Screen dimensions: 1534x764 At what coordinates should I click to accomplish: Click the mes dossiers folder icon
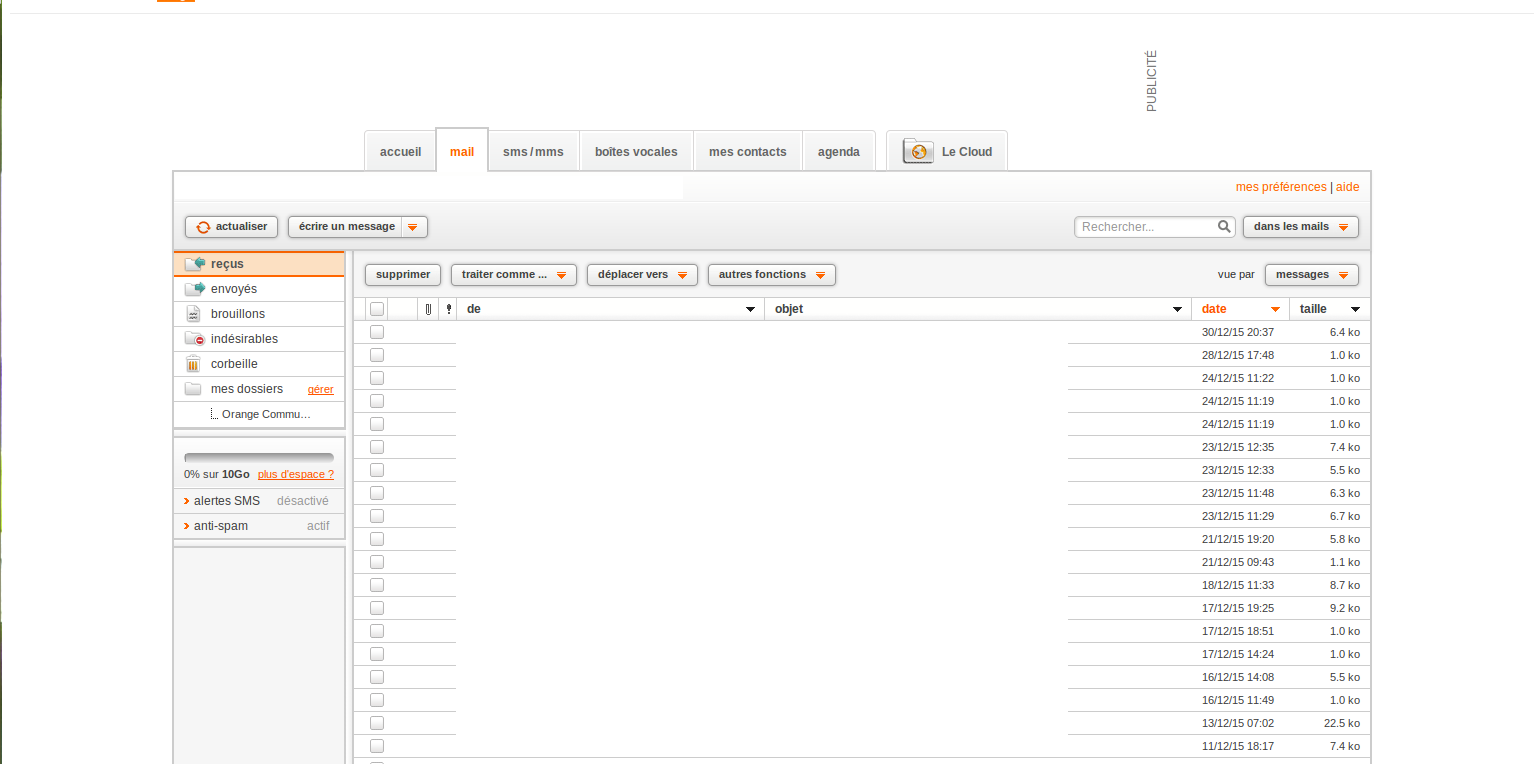pos(194,389)
